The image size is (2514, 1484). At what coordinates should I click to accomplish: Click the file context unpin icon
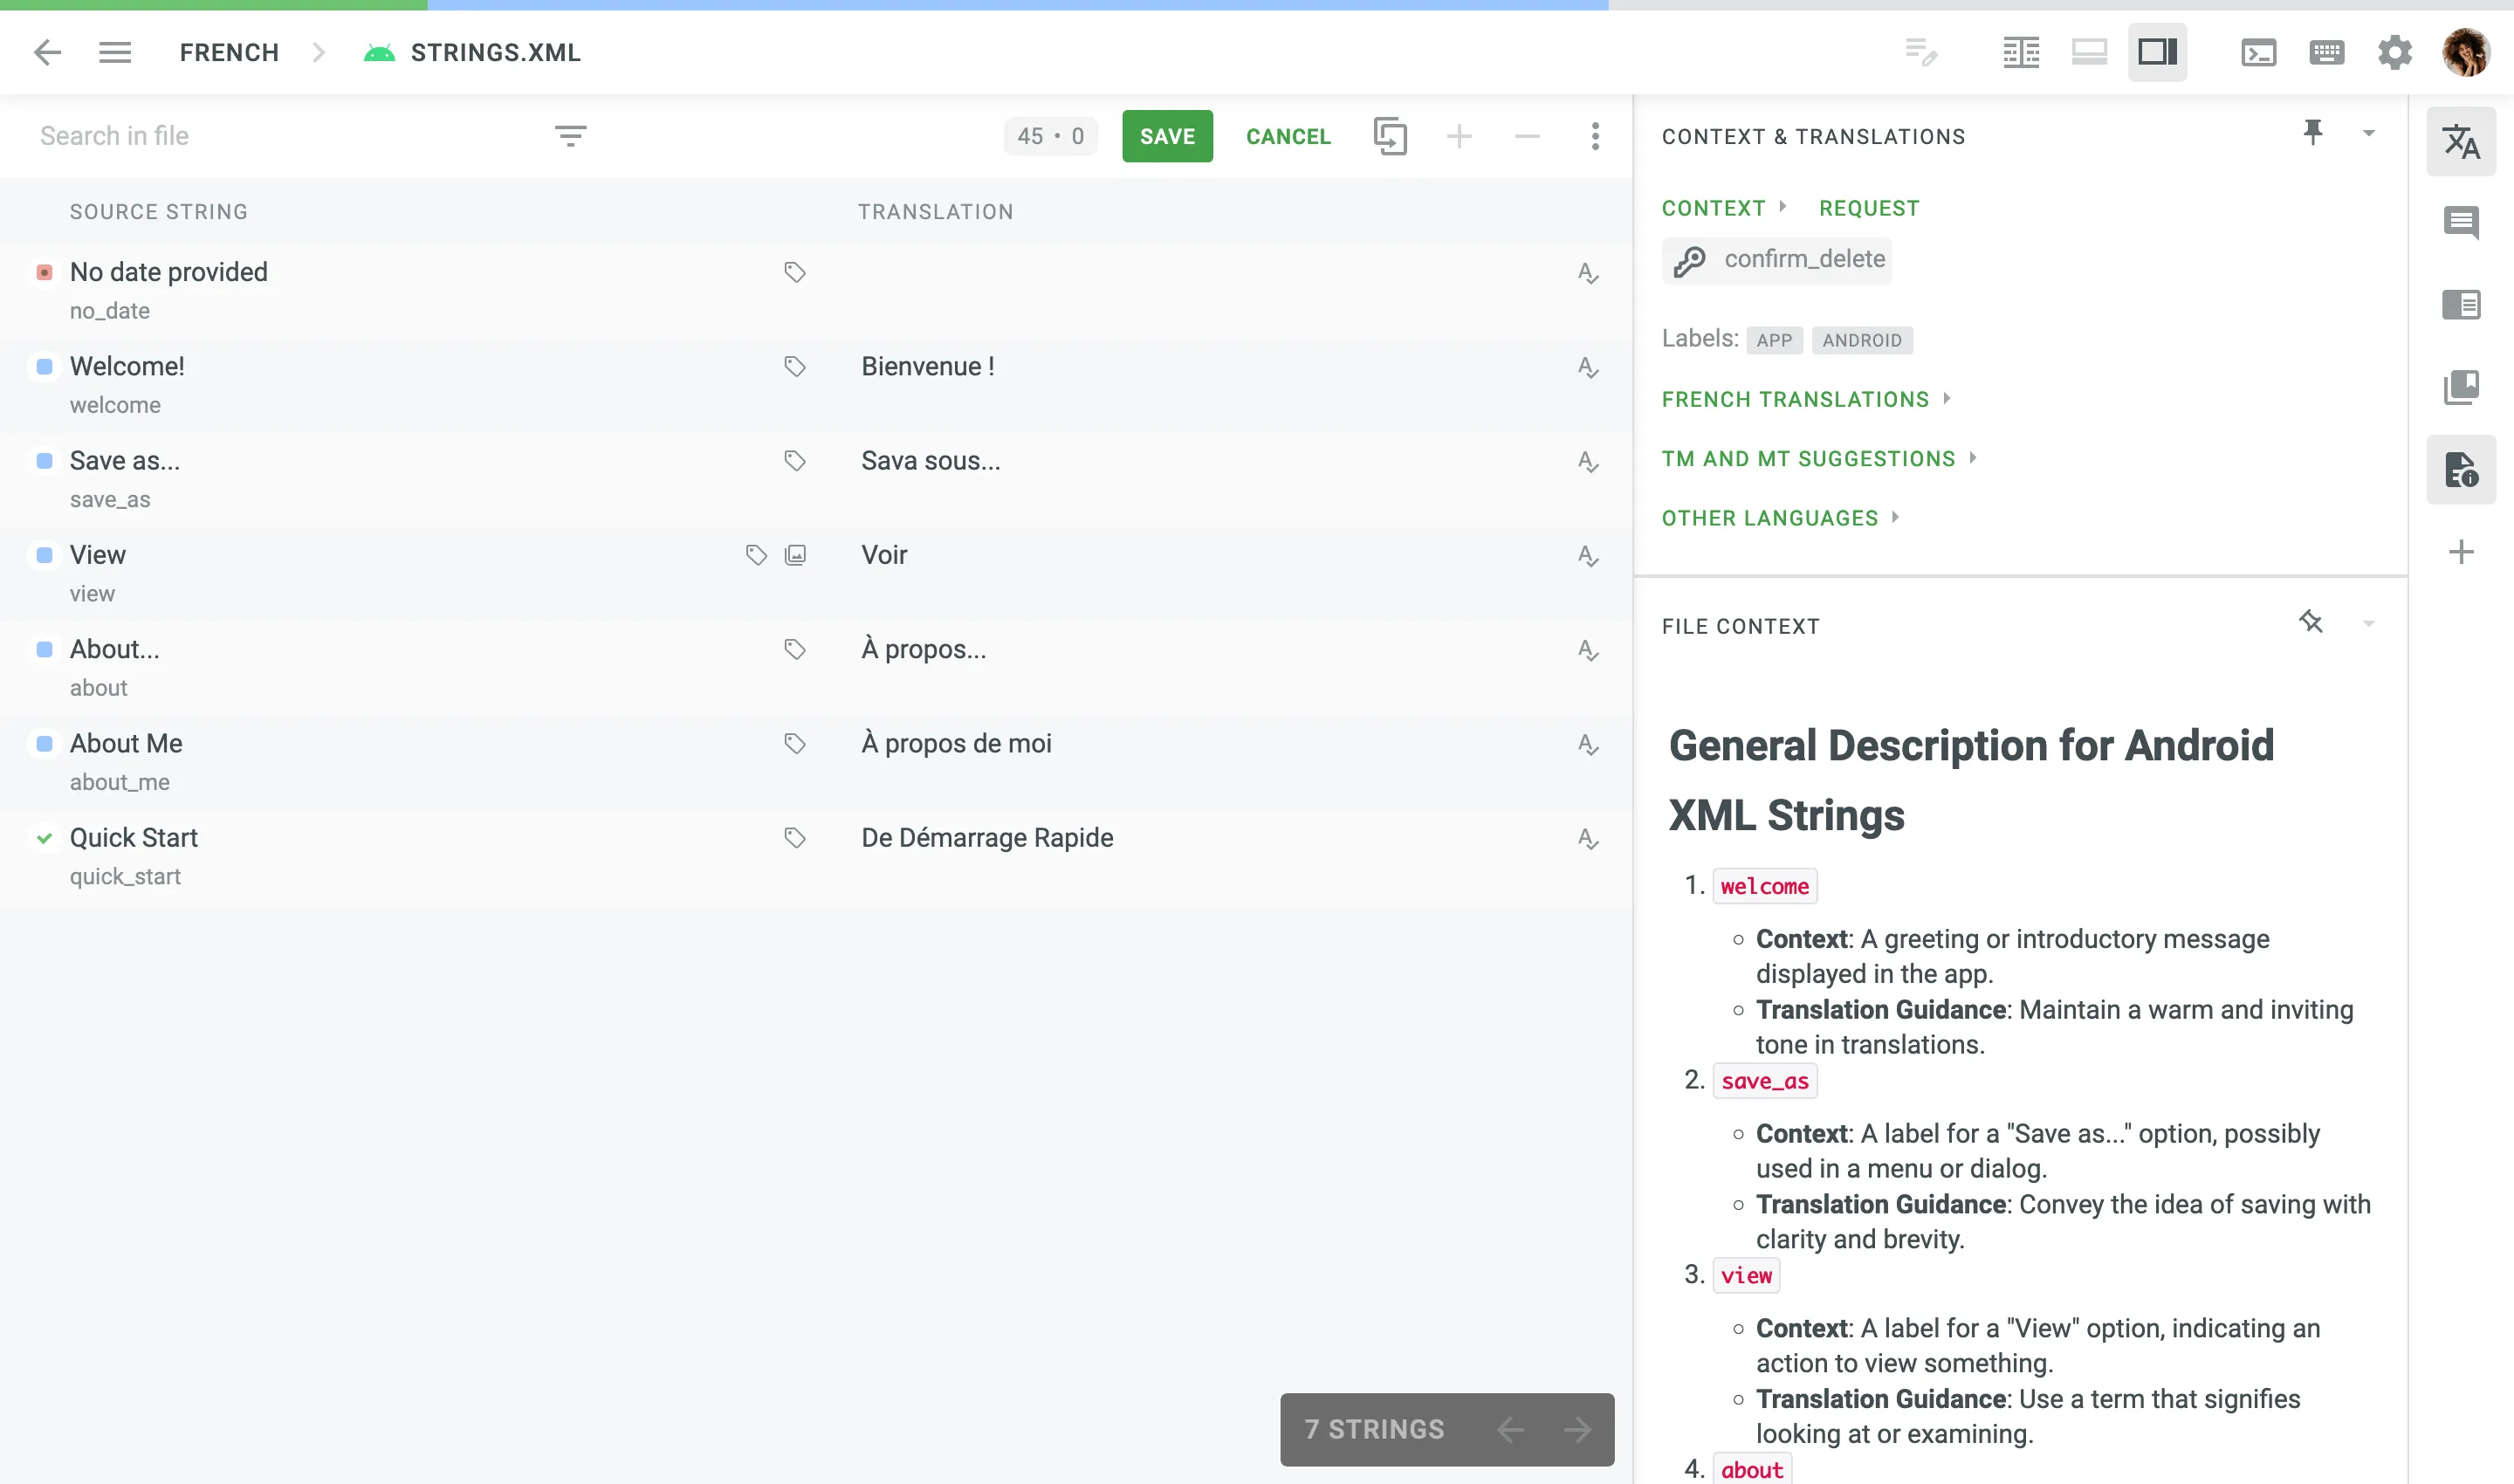[x=2309, y=622]
